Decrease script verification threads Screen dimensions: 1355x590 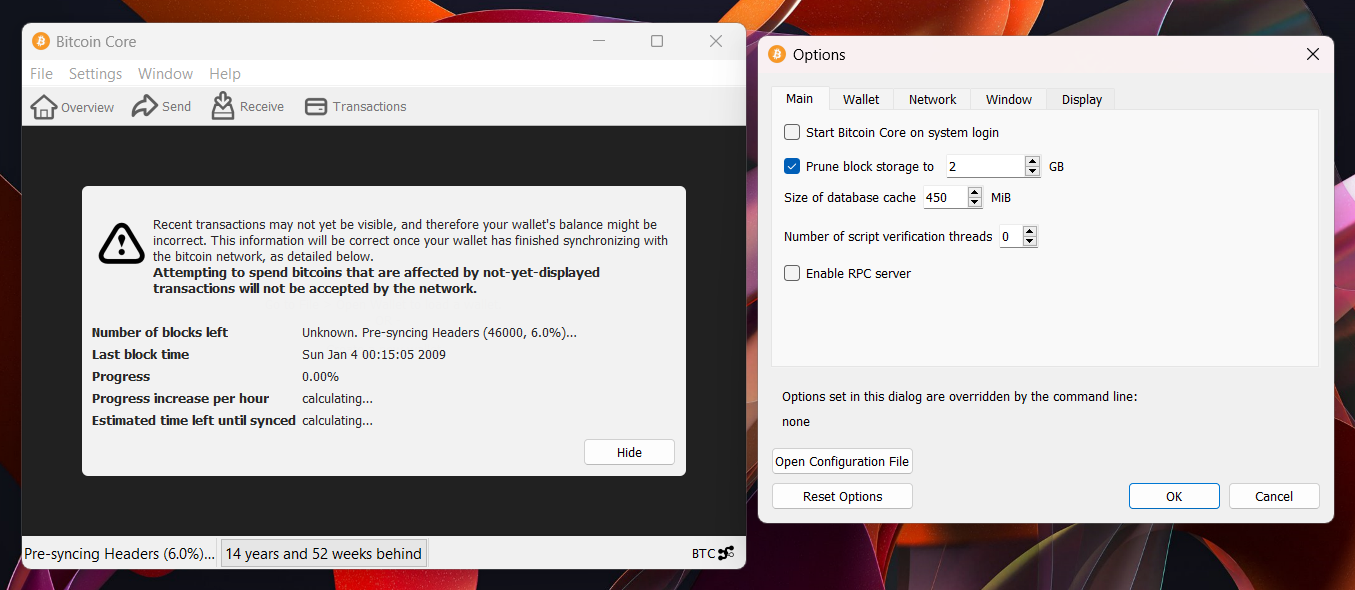point(1030,242)
